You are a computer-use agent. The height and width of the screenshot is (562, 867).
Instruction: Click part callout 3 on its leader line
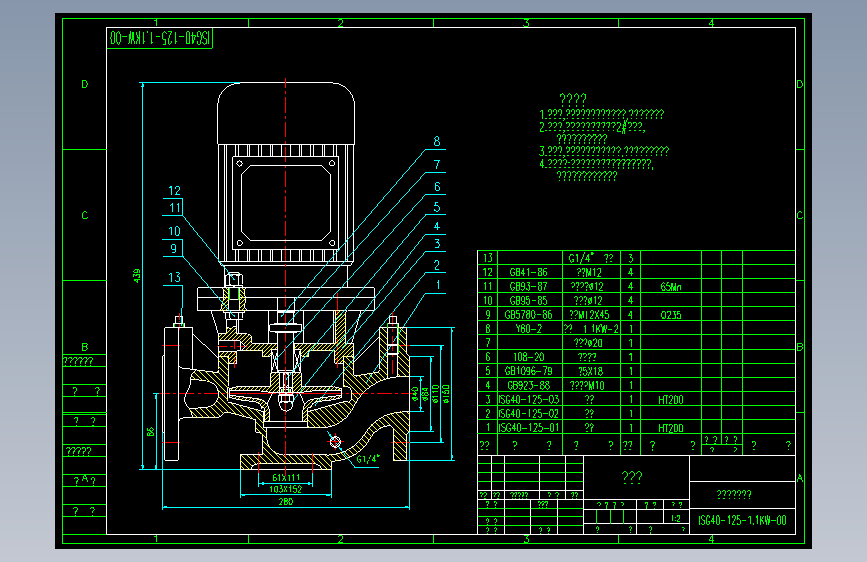(437, 244)
